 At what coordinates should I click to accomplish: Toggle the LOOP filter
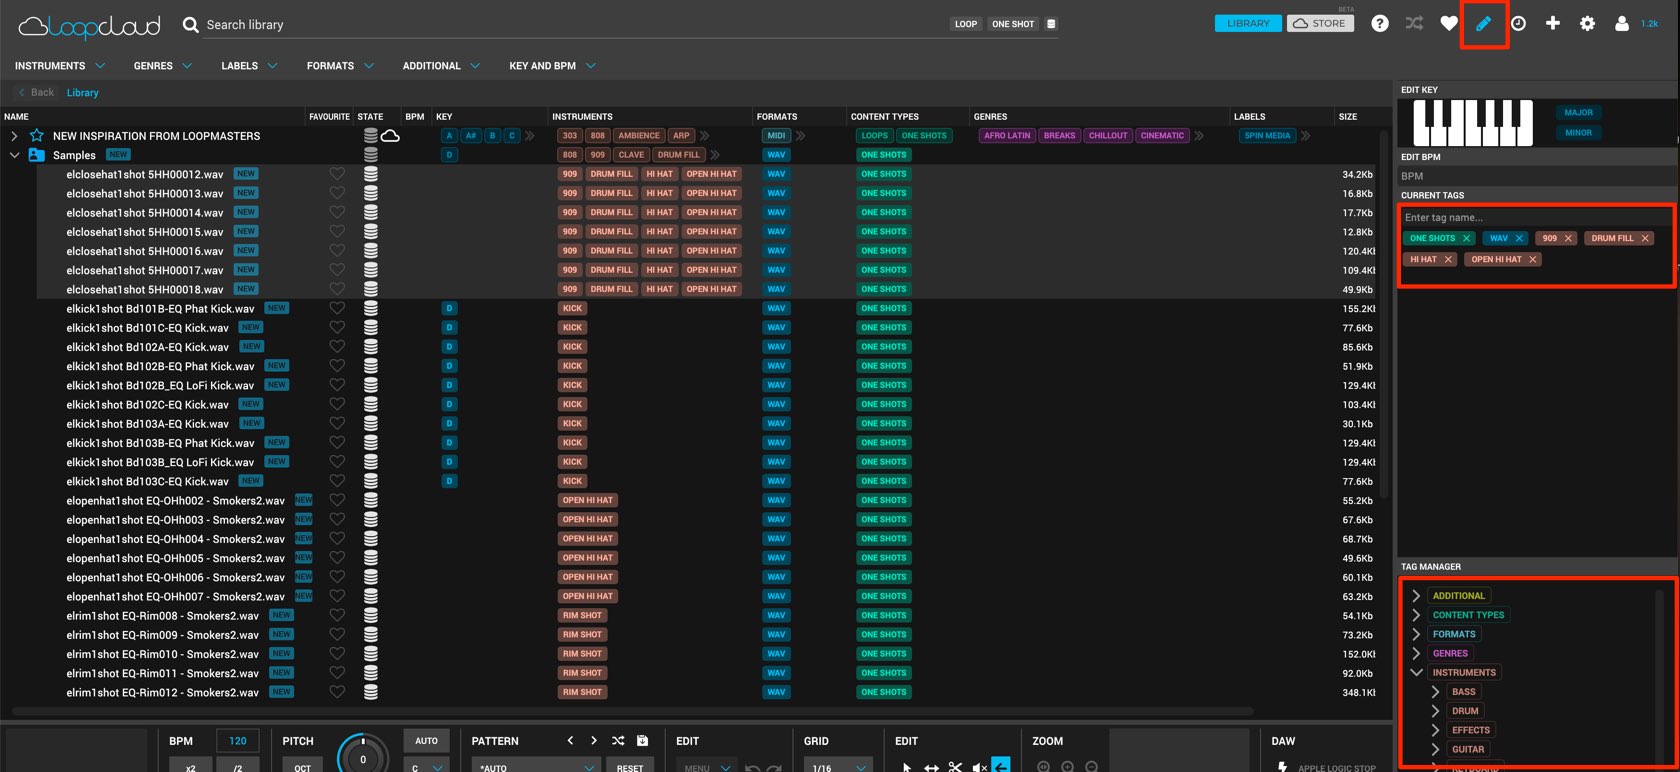[966, 24]
